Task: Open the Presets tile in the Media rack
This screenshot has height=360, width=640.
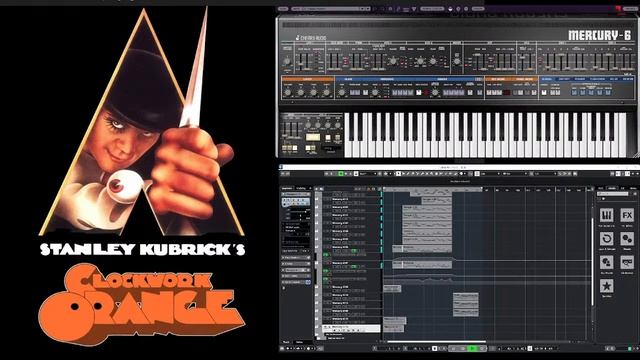Action: click(x=627, y=239)
